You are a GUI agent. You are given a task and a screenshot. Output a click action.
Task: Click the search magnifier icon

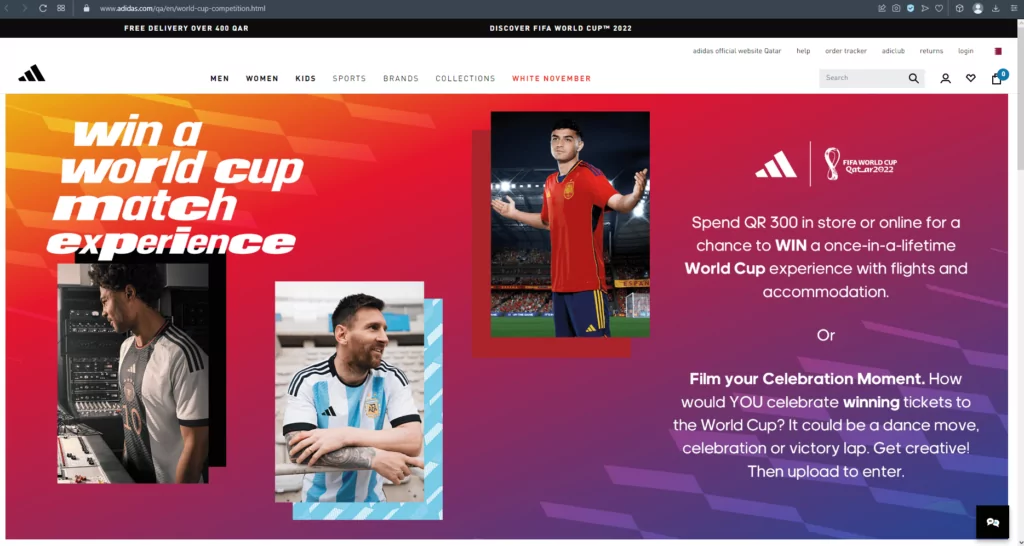coord(914,78)
